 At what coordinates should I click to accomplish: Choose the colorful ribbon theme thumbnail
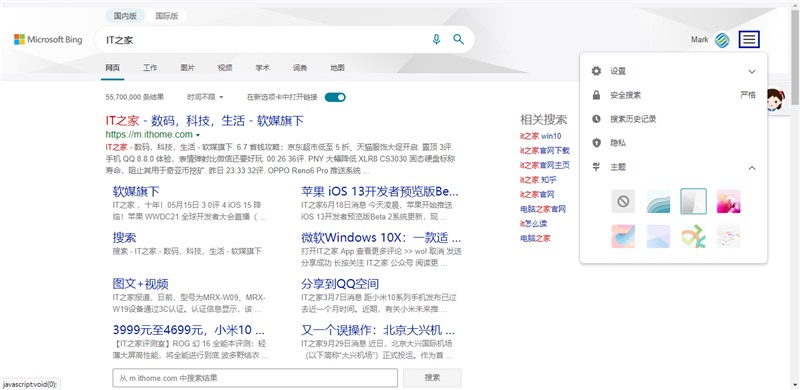coord(693,236)
